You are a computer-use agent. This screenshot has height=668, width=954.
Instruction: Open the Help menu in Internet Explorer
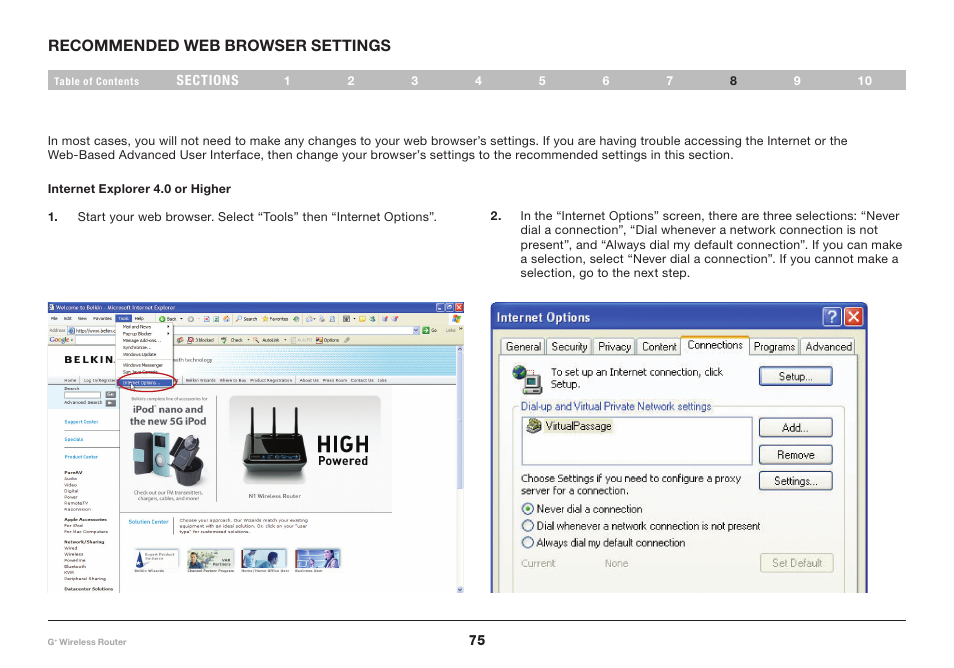[139, 318]
